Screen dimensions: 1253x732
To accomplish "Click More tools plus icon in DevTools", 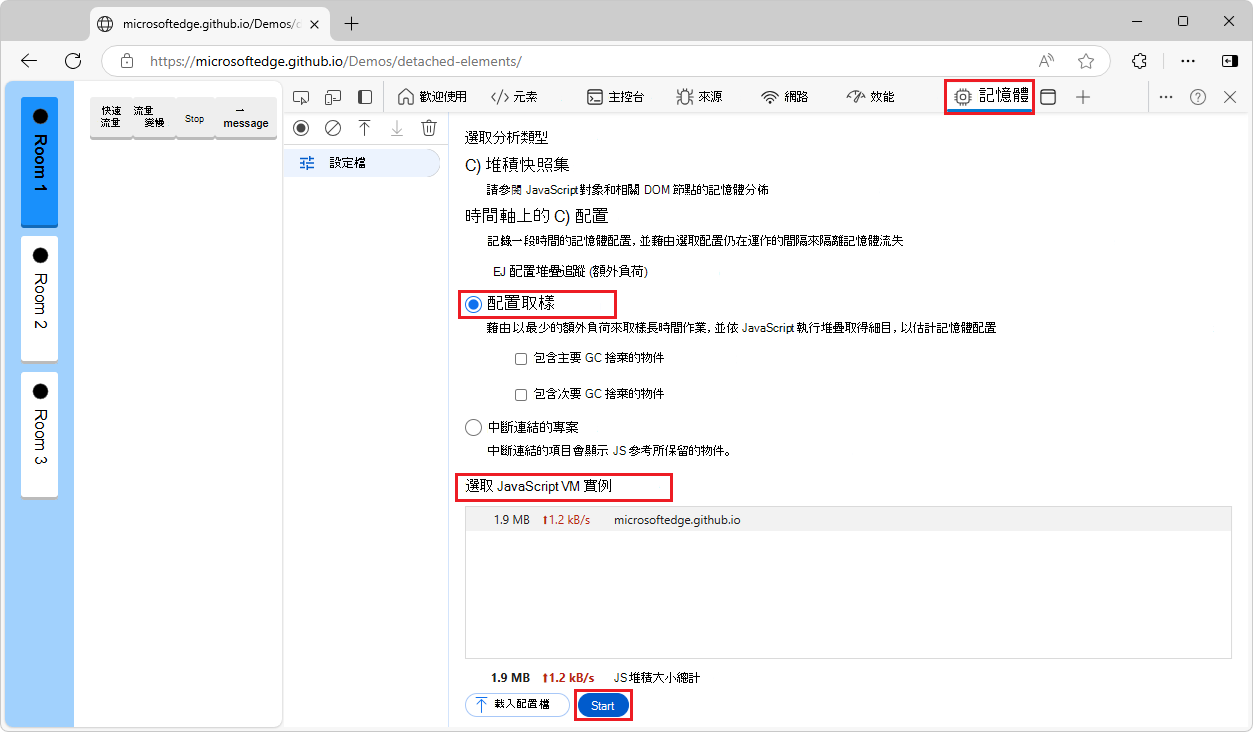I will point(1083,97).
